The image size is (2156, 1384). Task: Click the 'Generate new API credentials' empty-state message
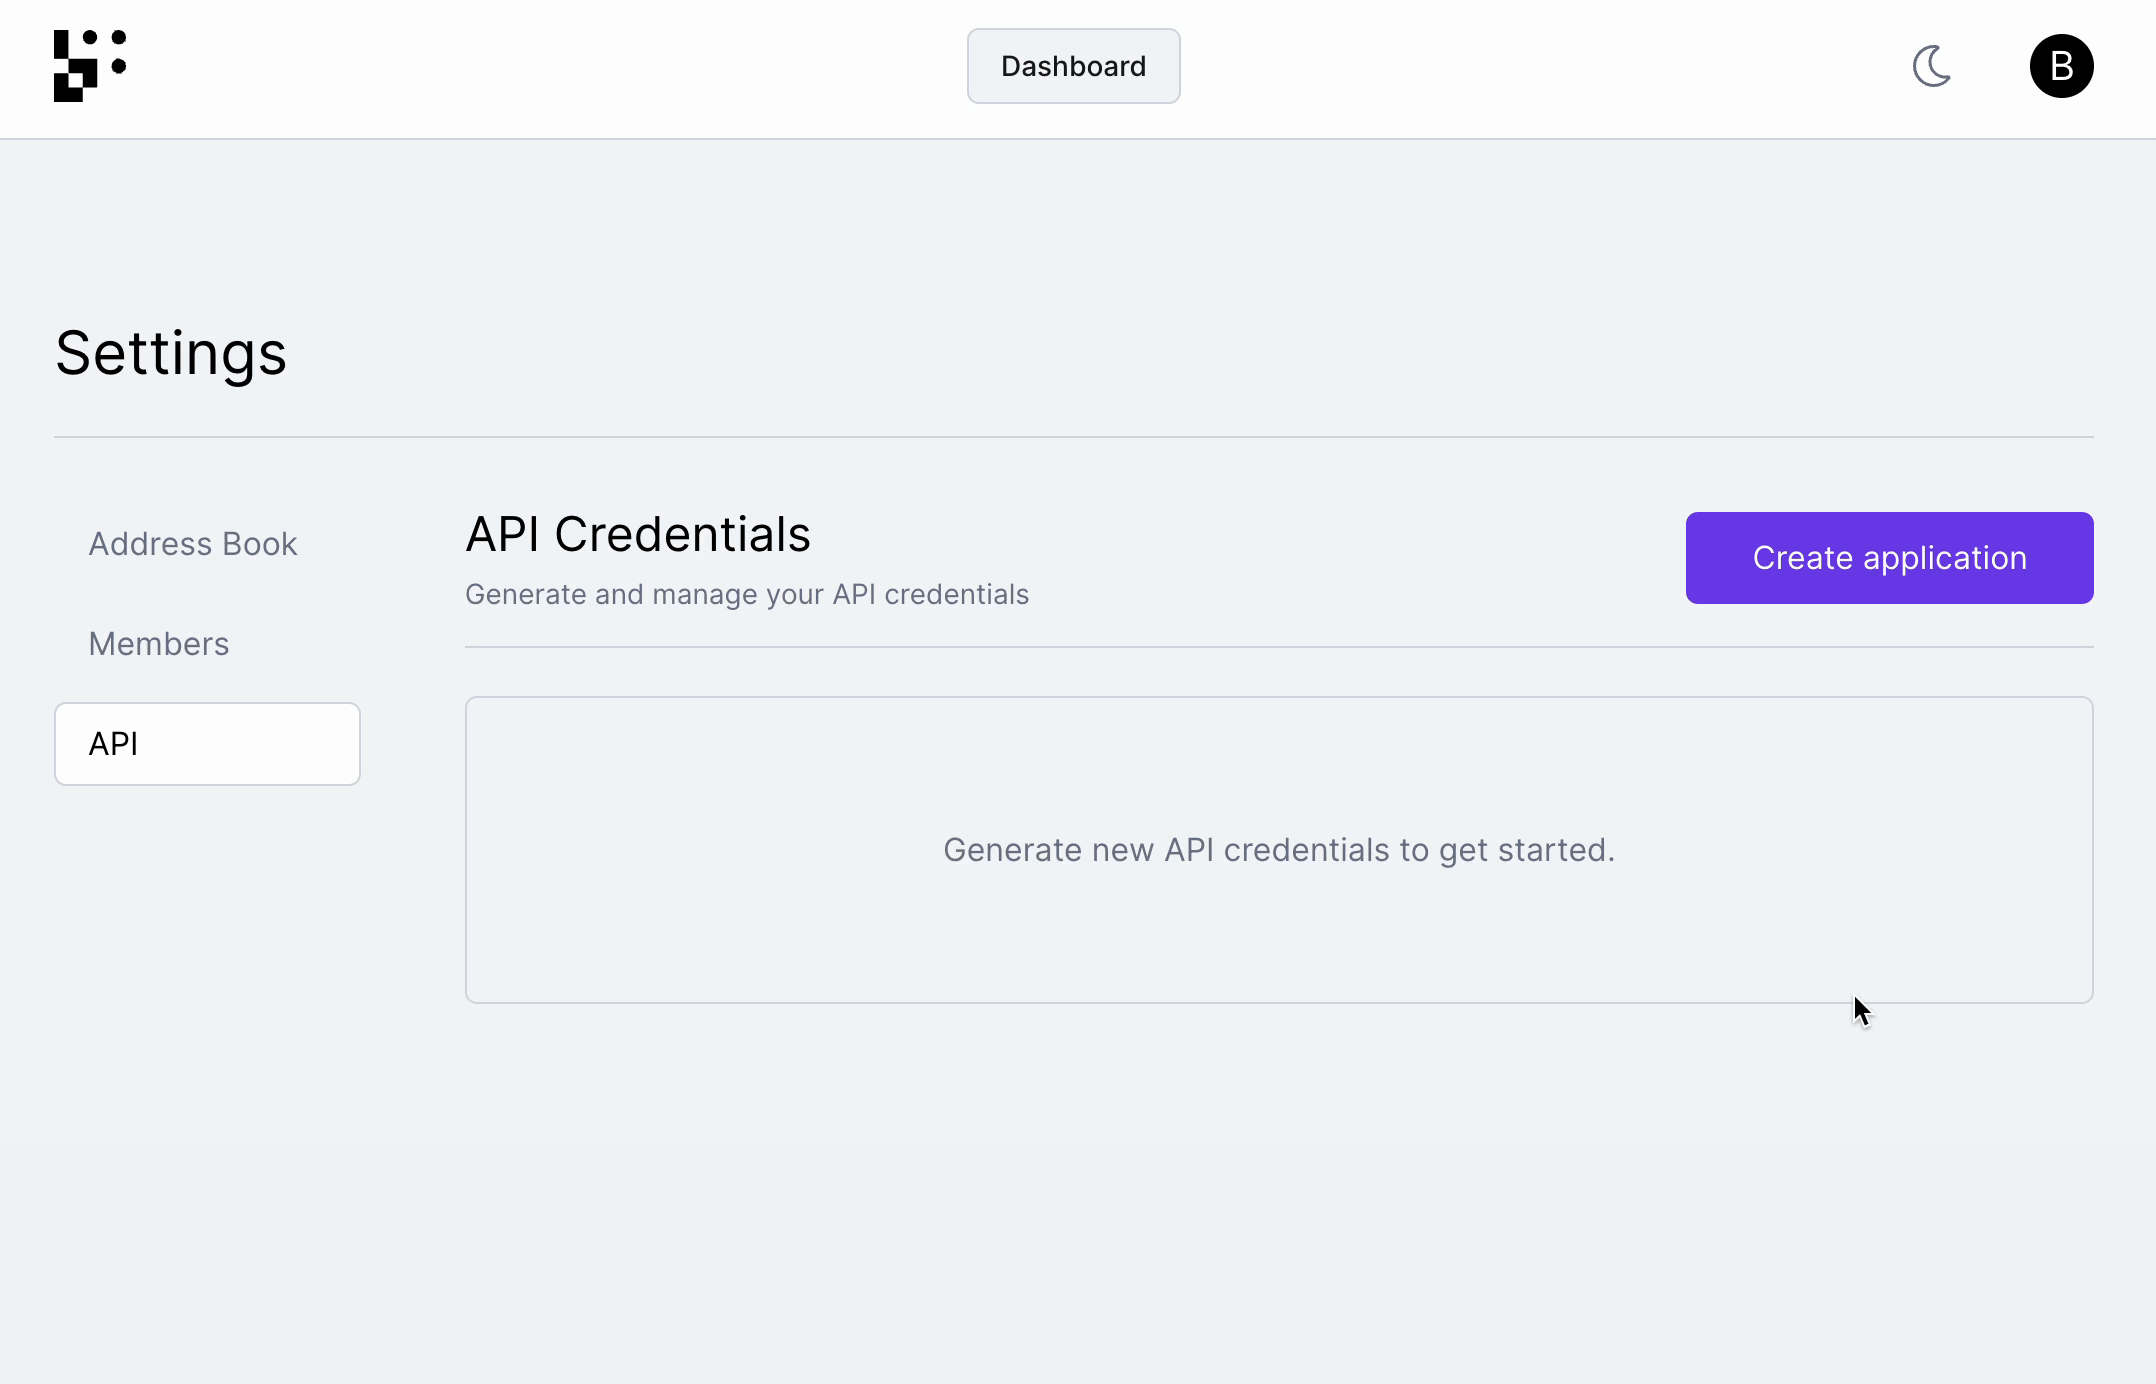(1279, 850)
